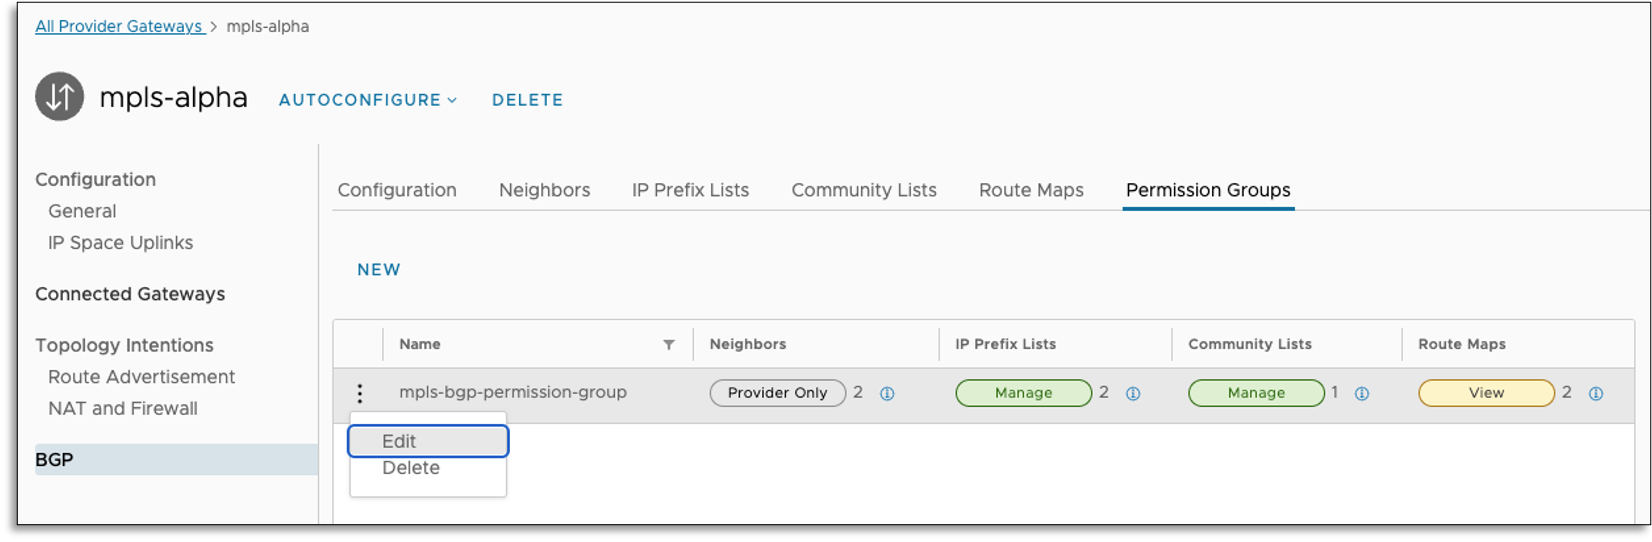This screenshot has height=542, width=1652.
Task: Click the three-dot row actions icon
Action: point(360,393)
